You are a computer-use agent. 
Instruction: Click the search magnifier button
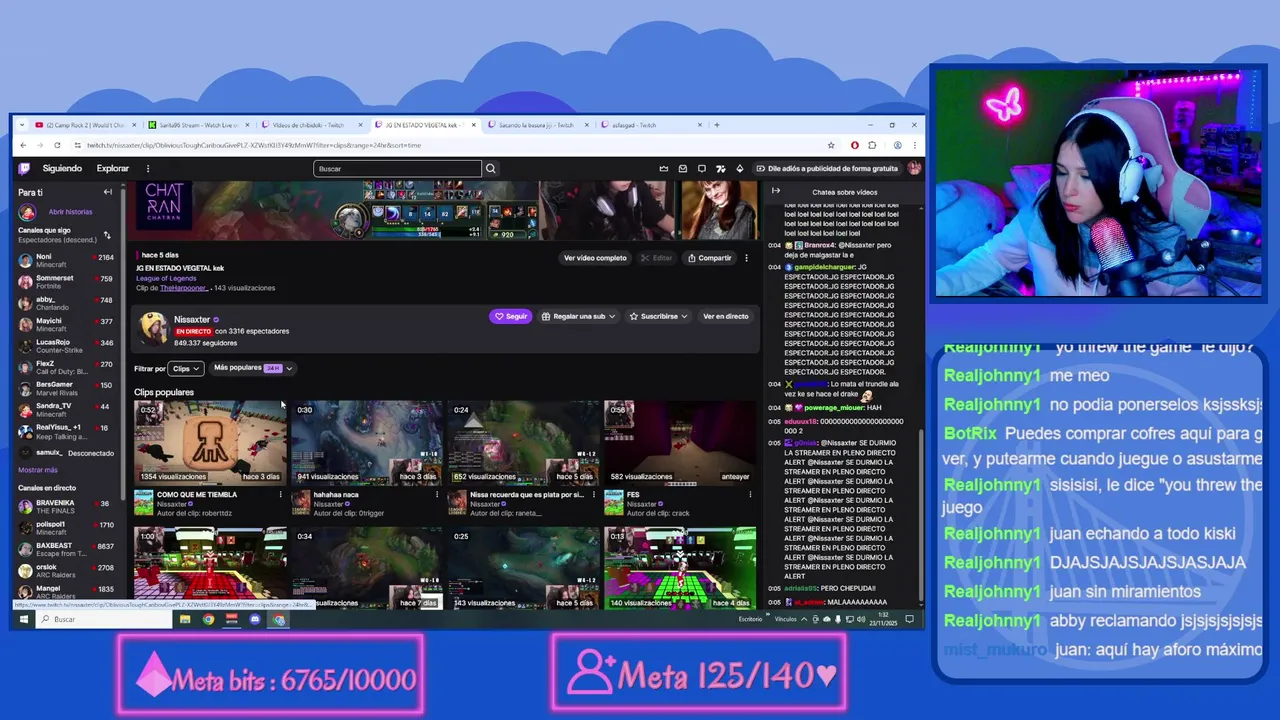pyautogui.click(x=491, y=169)
